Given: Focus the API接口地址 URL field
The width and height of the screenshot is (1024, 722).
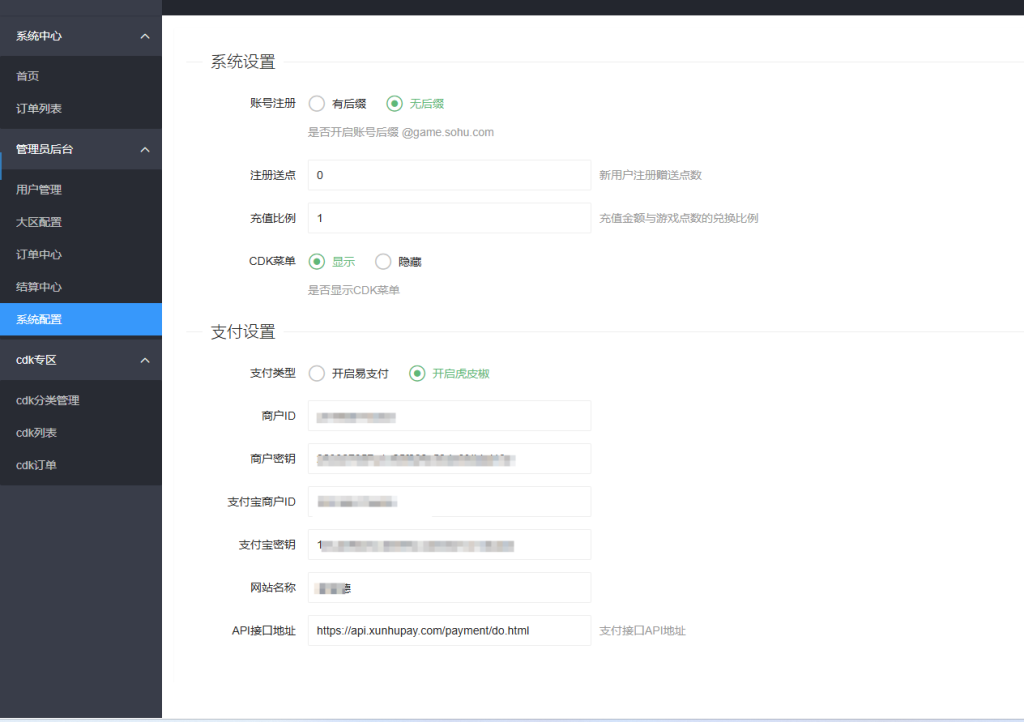Looking at the screenshot, I should point(449,631).
